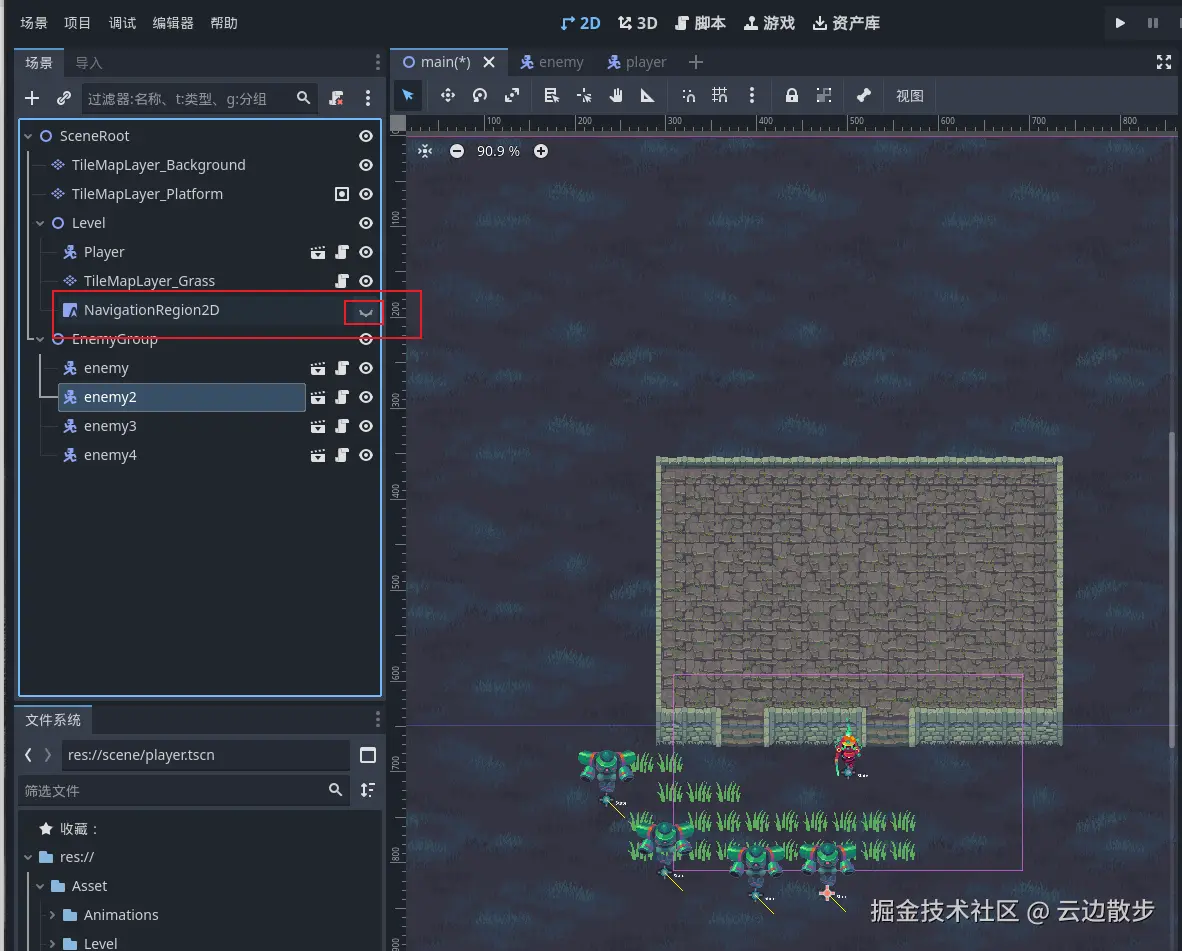Open the 场景 scene menu
The width and height of the screenshot is (1182, 951).
coord(33,23)
